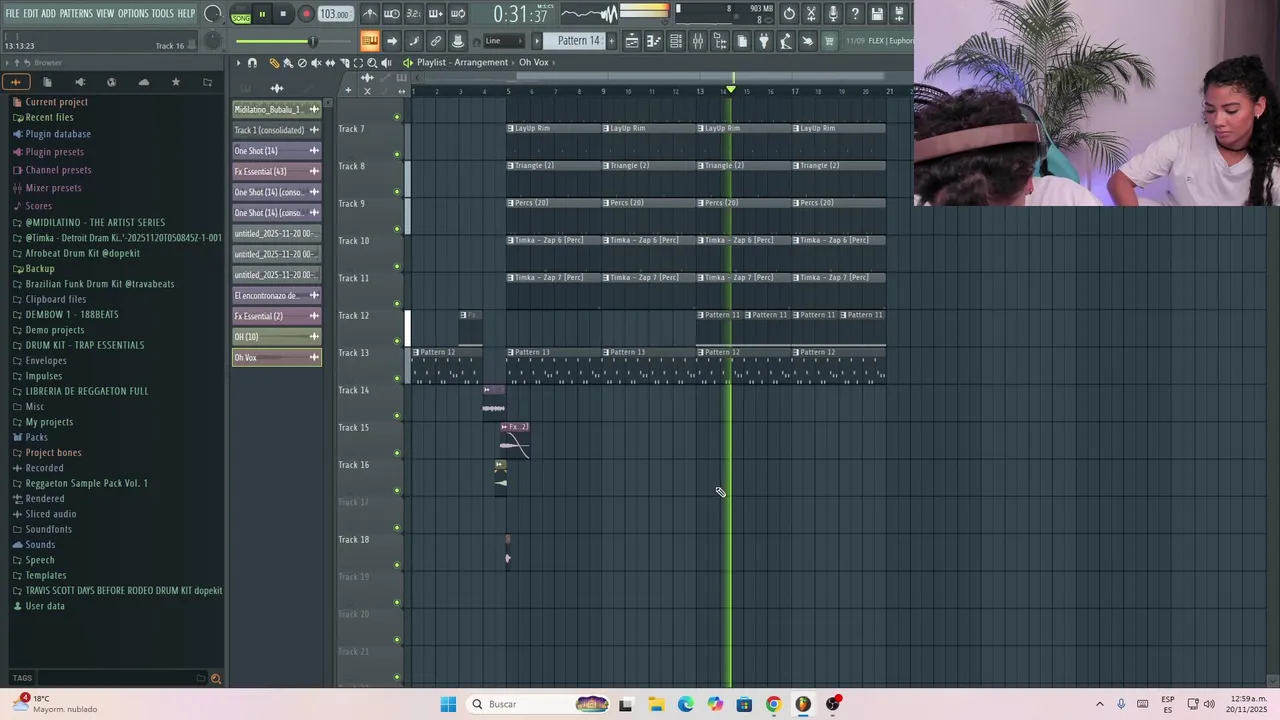Image resolution: width=1280 pixels, height=720 pixels.
Task: Open the EDIT menu
Action: [x=30, y=13]
